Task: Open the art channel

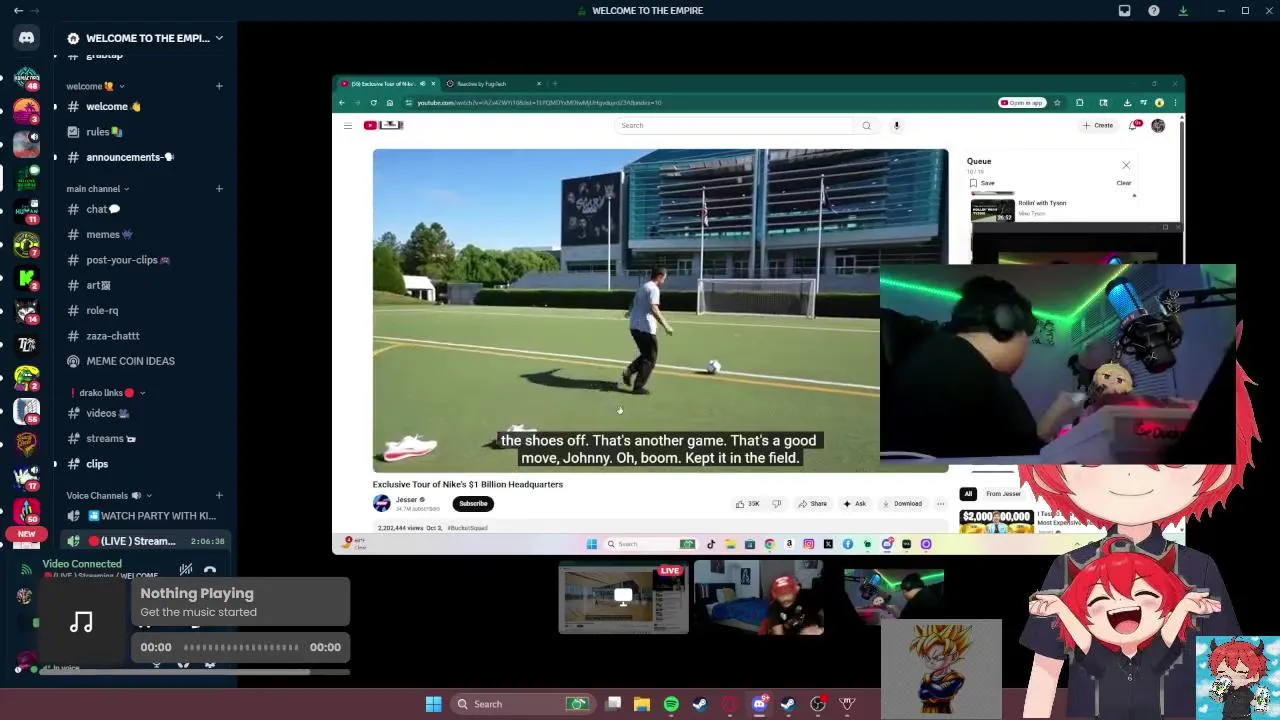Action: (144, 285)
